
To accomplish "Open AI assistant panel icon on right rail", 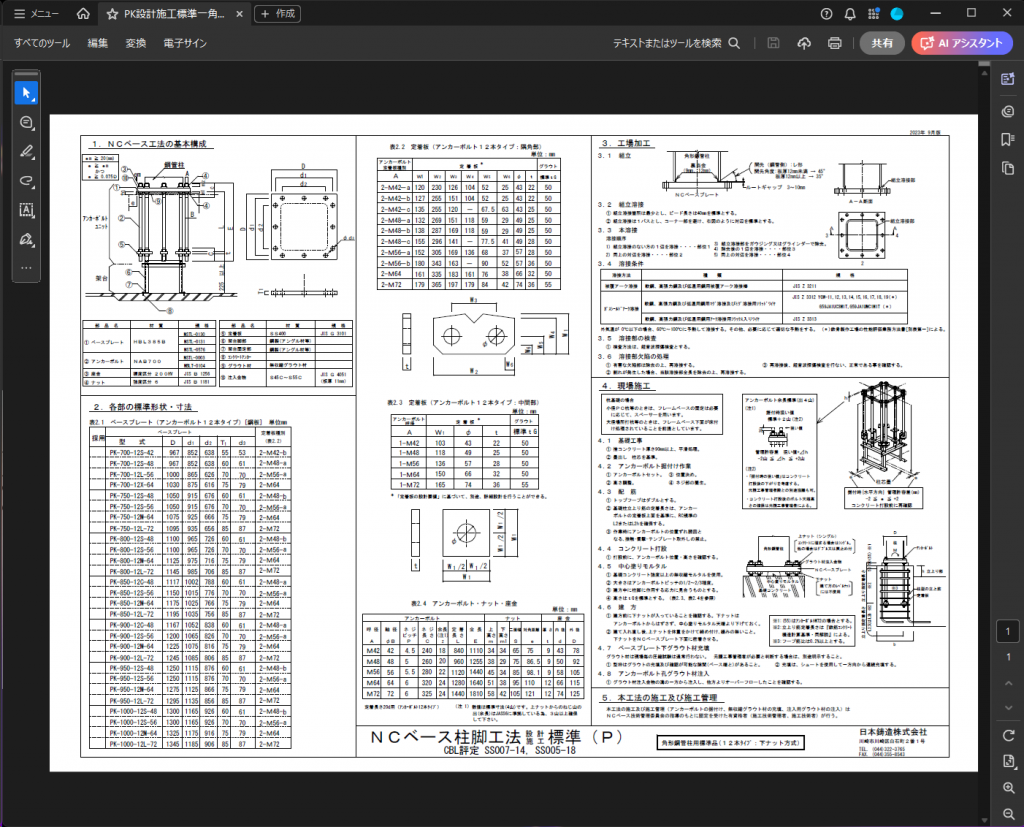I will pos(1008,79).
